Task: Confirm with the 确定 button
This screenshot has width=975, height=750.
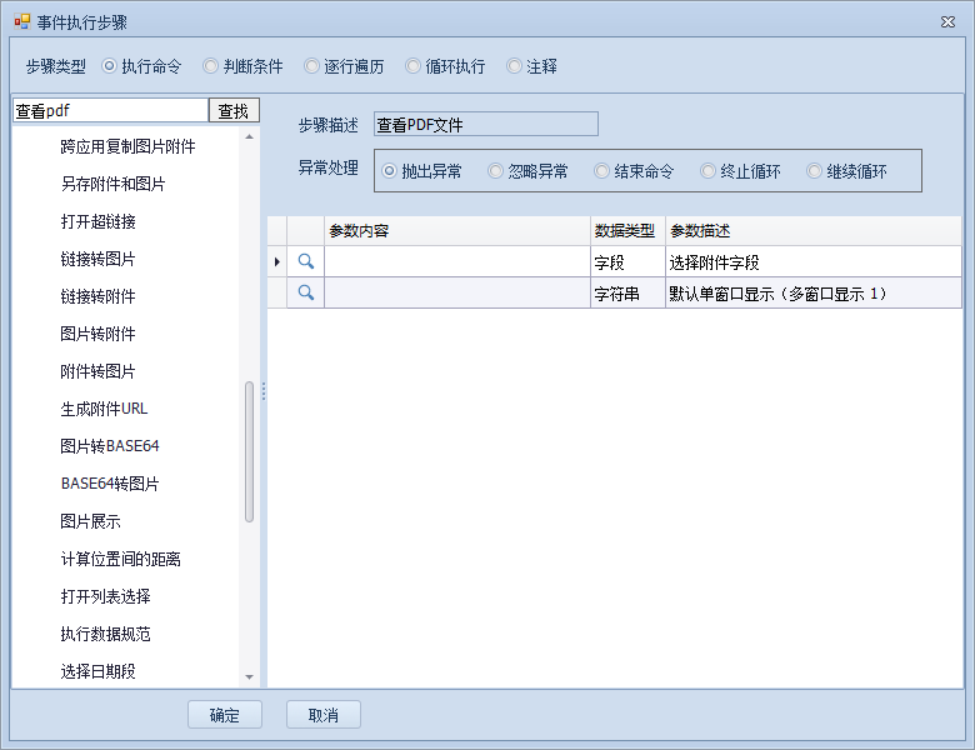Action: [225, 715]
